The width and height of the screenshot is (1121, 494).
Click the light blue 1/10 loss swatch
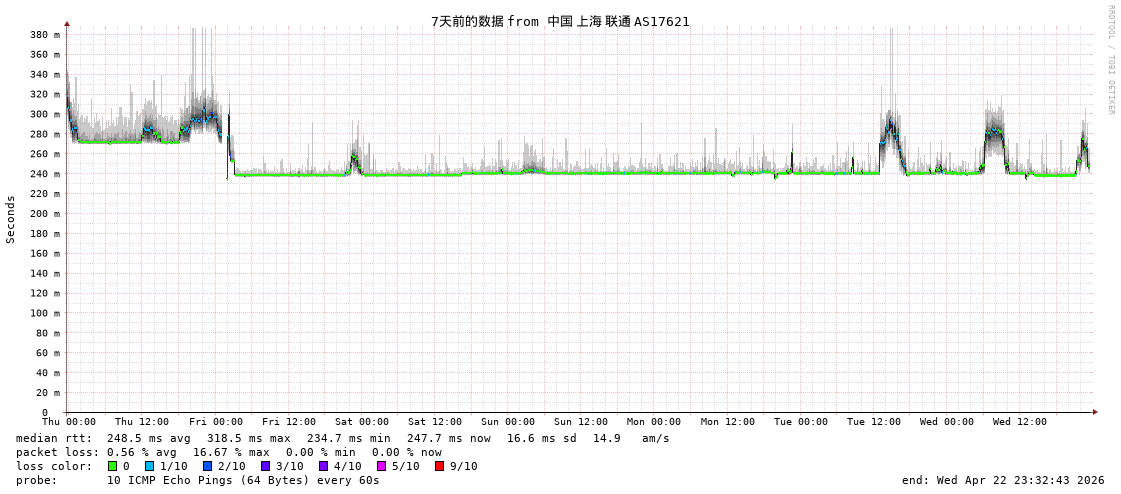pyautogui.click(x=149, y=466)
